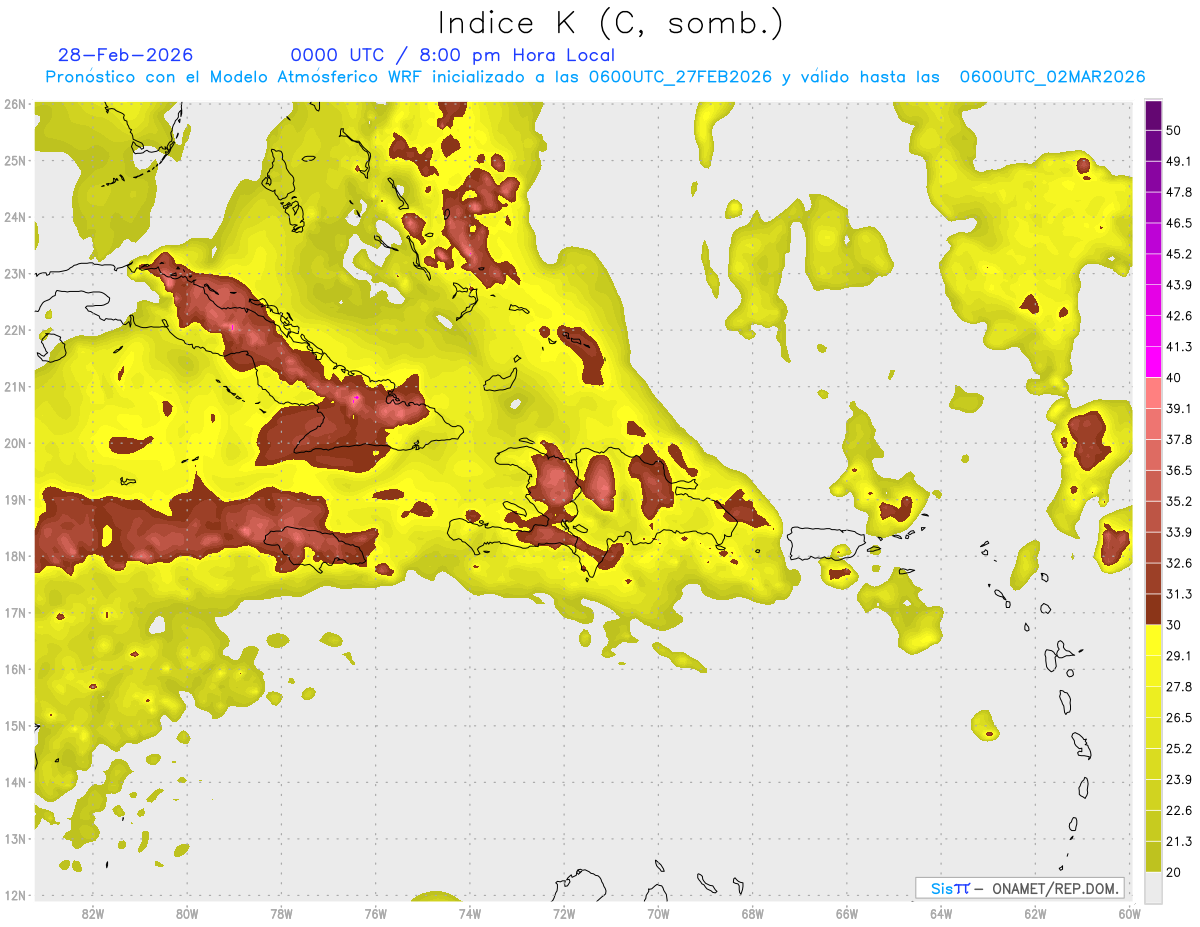Click the "60W" longitude axis label

pos(1129,913)
